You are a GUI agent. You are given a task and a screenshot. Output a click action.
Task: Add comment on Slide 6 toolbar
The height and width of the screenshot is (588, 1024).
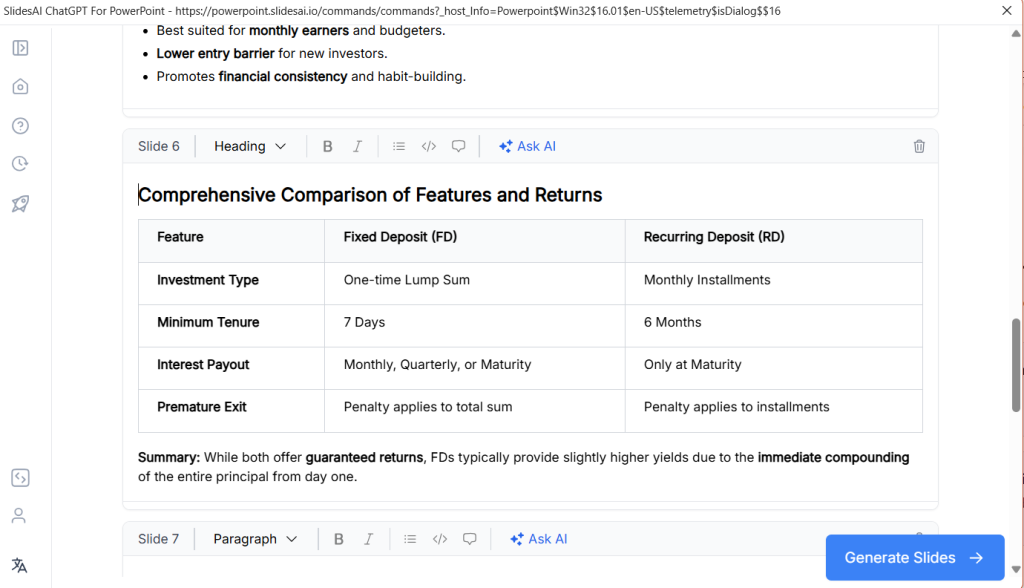tap(459, 146)
